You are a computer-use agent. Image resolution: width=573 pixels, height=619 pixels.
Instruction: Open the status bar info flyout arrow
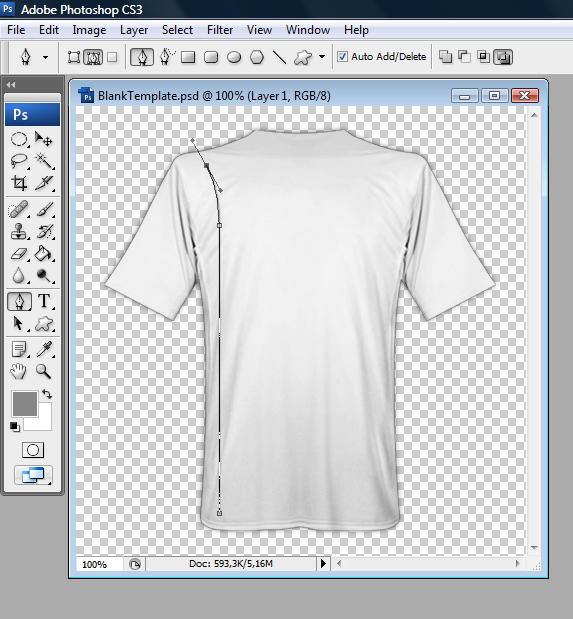coord(323,564)
